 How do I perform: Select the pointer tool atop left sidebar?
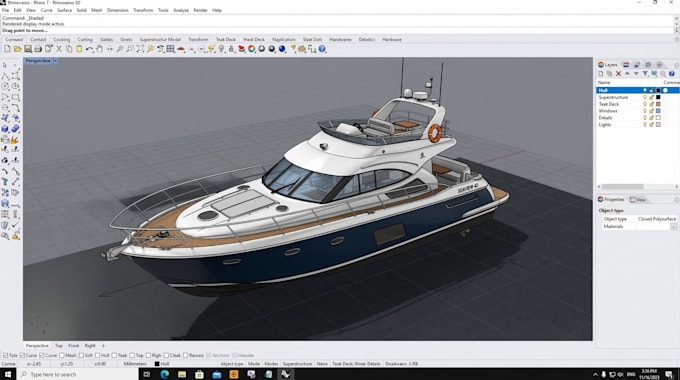point(5,65)
